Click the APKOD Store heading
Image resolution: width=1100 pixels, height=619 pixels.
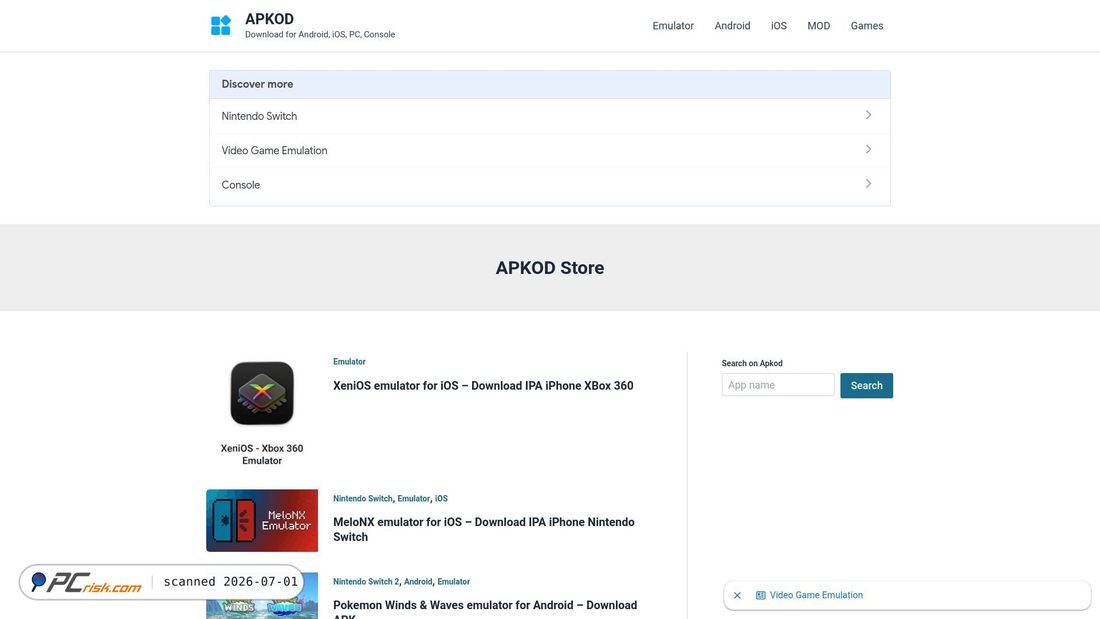(x=549, y=267)
